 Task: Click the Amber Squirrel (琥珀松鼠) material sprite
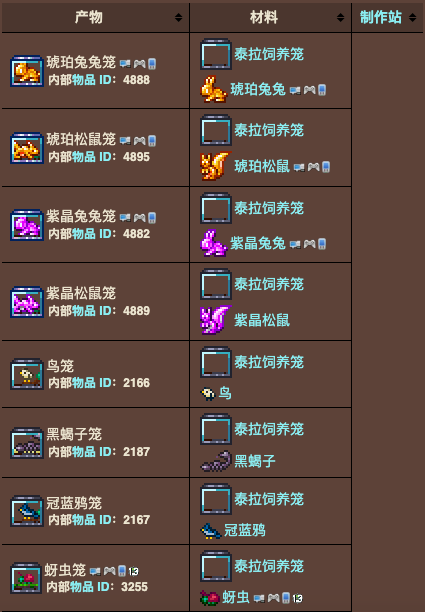(215, 166)
